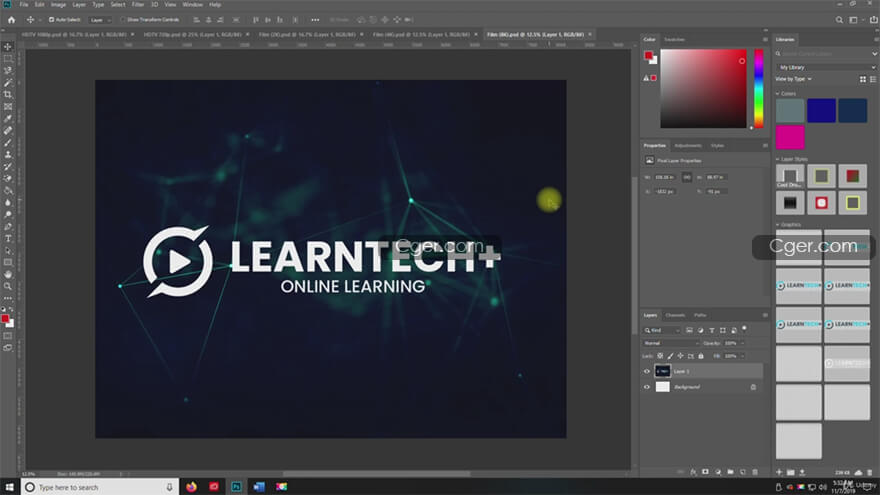Toggle Auto-Select checkbox
Viewport: 880px width, 495px height.
point(51,20)
